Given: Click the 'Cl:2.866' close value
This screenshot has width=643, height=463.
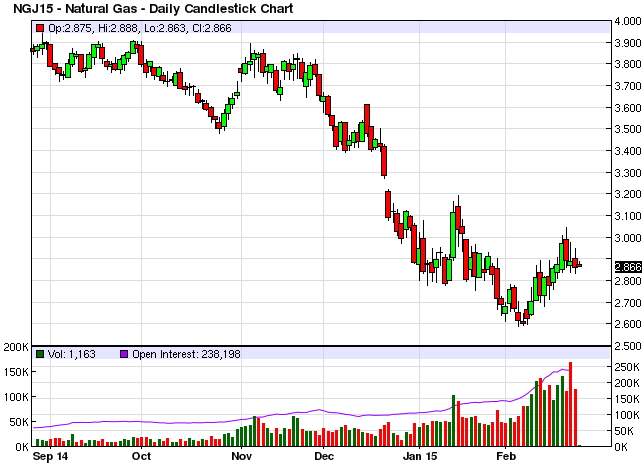Looking at the screenshot, I should pos(211,28).
